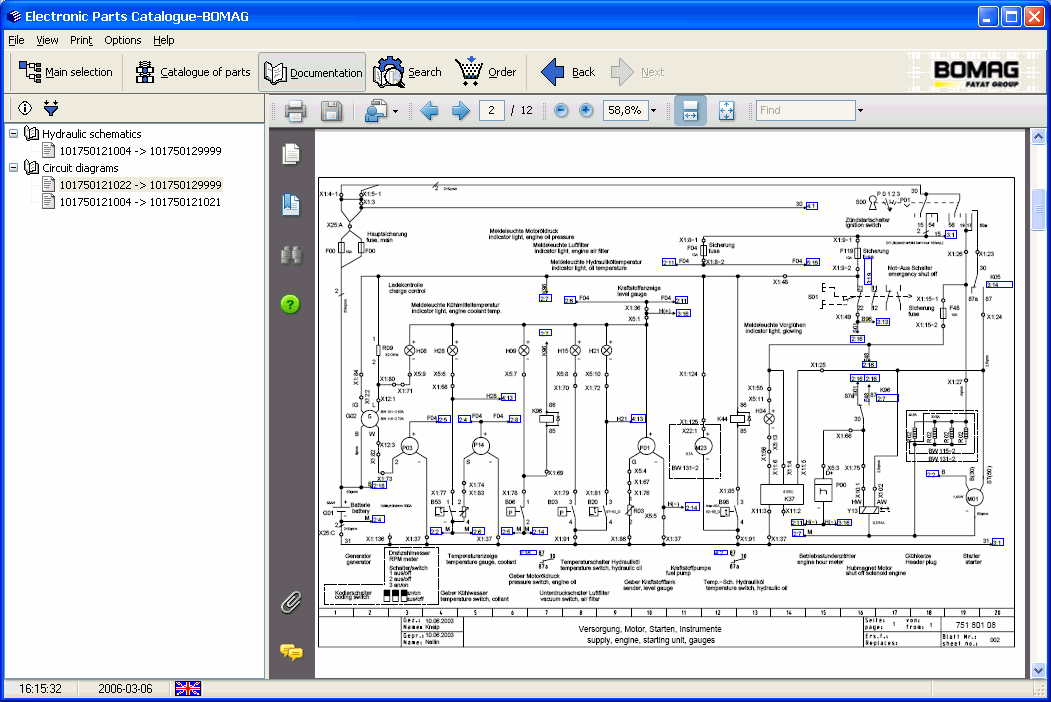The height and width of the screenshot is (702, 1051).
Task: Open the Pages panel in sidebar
Action: pyautogui.click(x=291, y=154)
